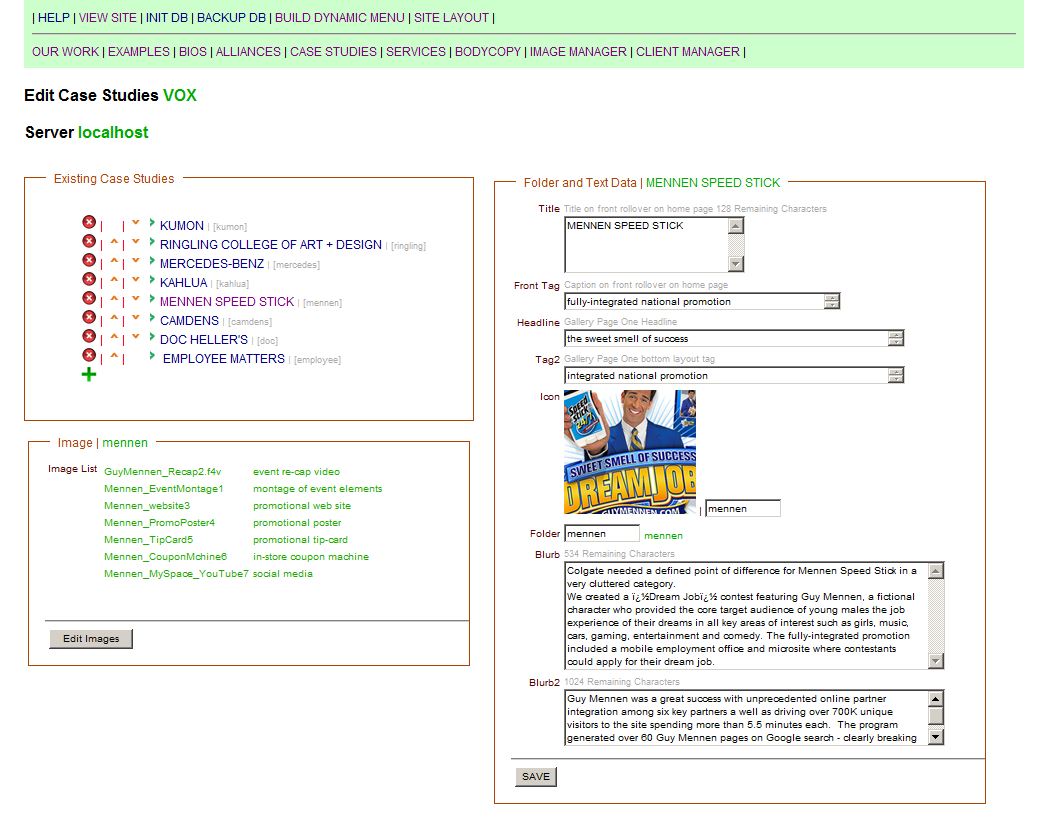Move DOC HELLER'S down in the list
Viewport: 1054px width, 826px height.
[x=136, y=337]
